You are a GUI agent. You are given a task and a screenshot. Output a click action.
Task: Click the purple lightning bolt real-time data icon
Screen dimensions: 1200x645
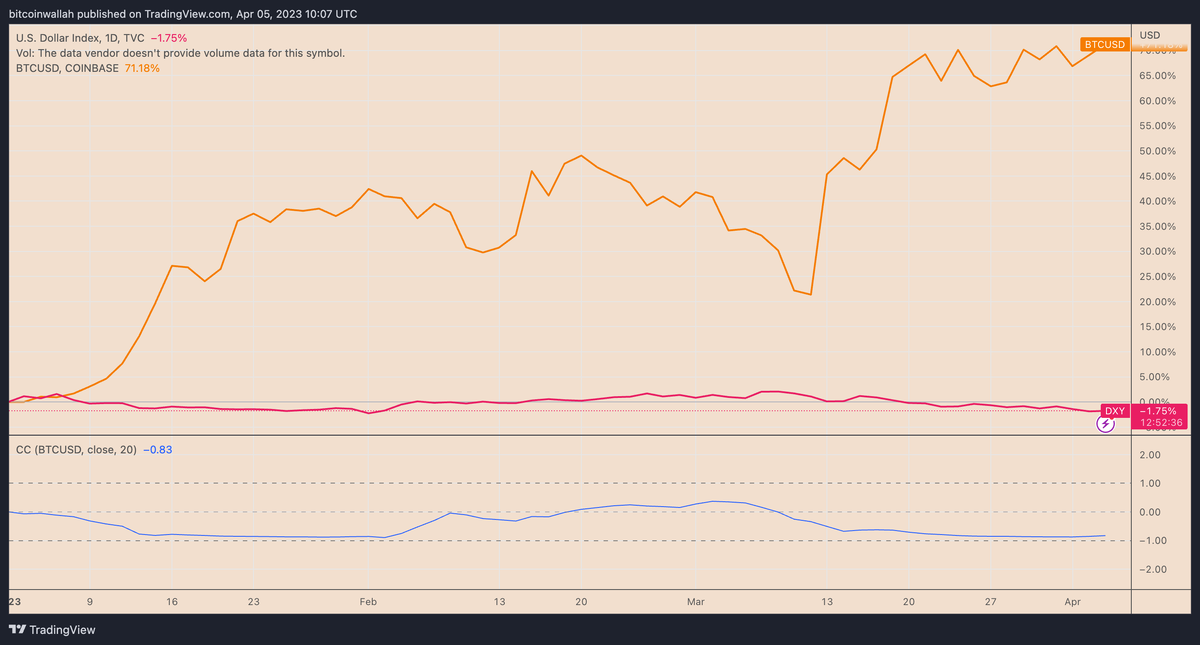point(1105,425)
